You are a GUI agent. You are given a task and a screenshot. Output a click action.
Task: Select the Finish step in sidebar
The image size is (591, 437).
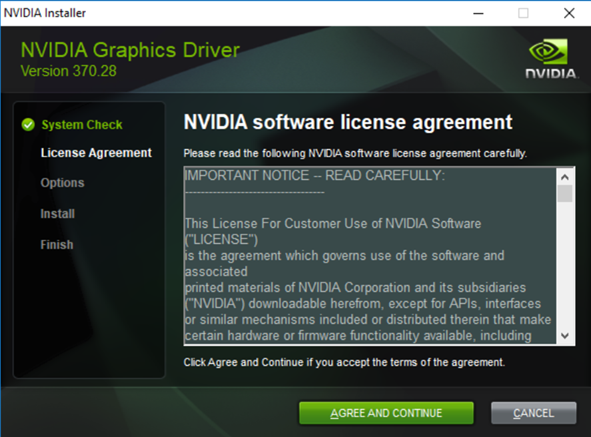point(57,245)
